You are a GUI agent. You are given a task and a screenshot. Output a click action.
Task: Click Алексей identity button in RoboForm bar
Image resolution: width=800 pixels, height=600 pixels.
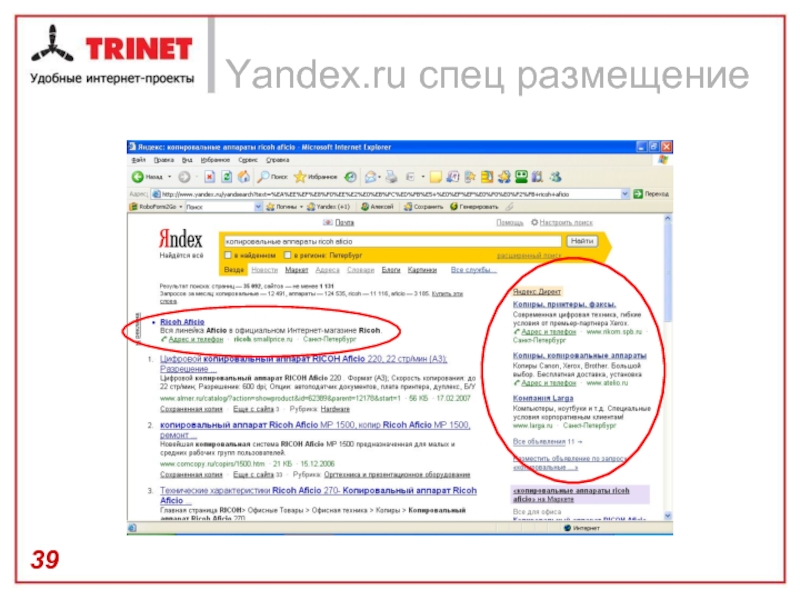[x=377, y=207]
